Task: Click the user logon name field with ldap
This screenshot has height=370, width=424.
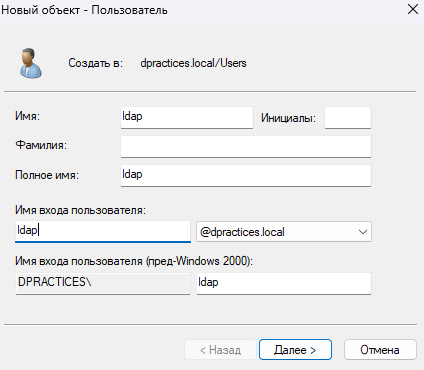Action: [103, 231]
